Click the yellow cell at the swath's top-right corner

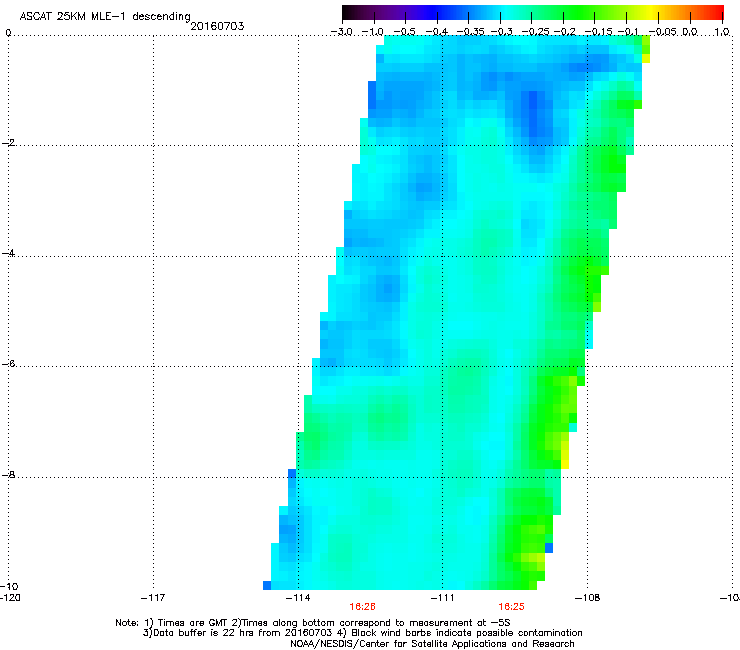coord(646,58)
